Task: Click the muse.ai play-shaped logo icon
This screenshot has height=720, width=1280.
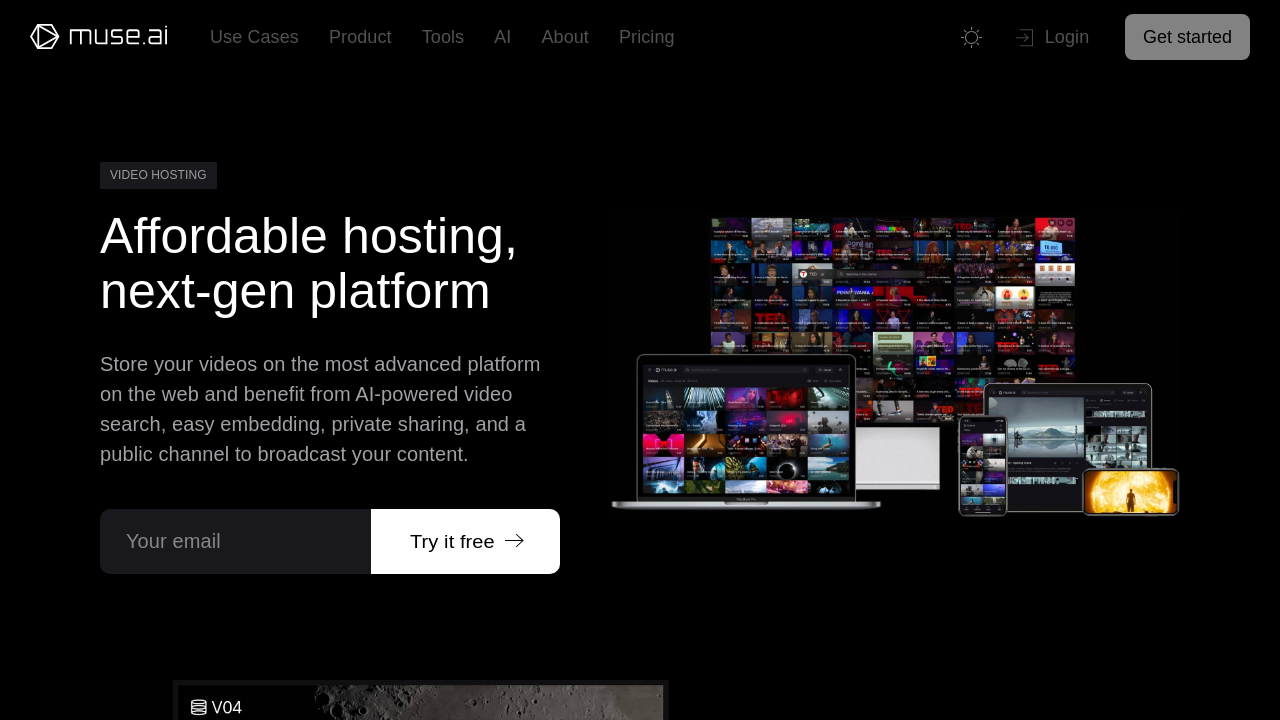Action: (x=45, y=37)
